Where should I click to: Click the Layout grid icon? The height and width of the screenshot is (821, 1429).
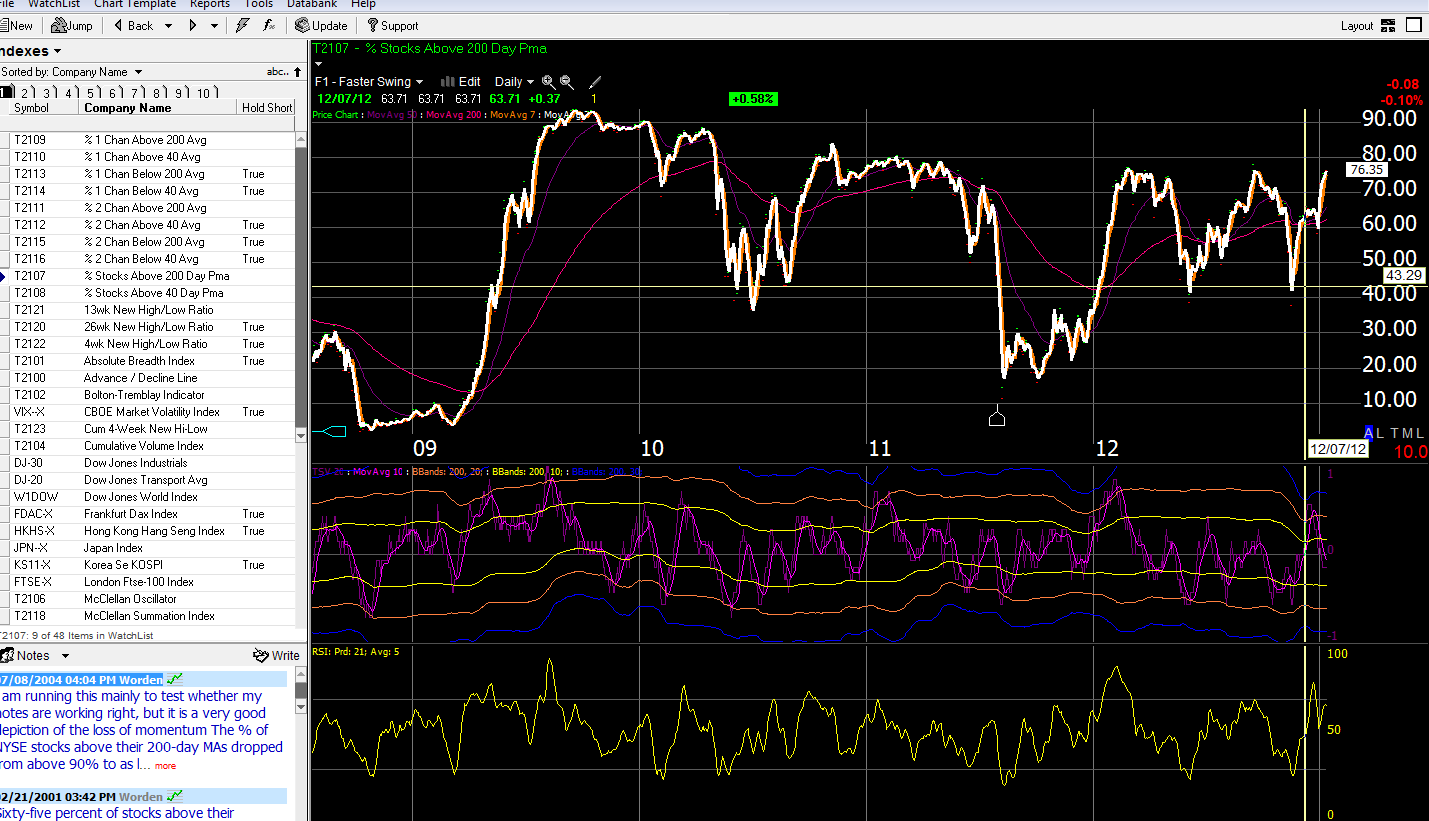click(x=1388, y=27)
